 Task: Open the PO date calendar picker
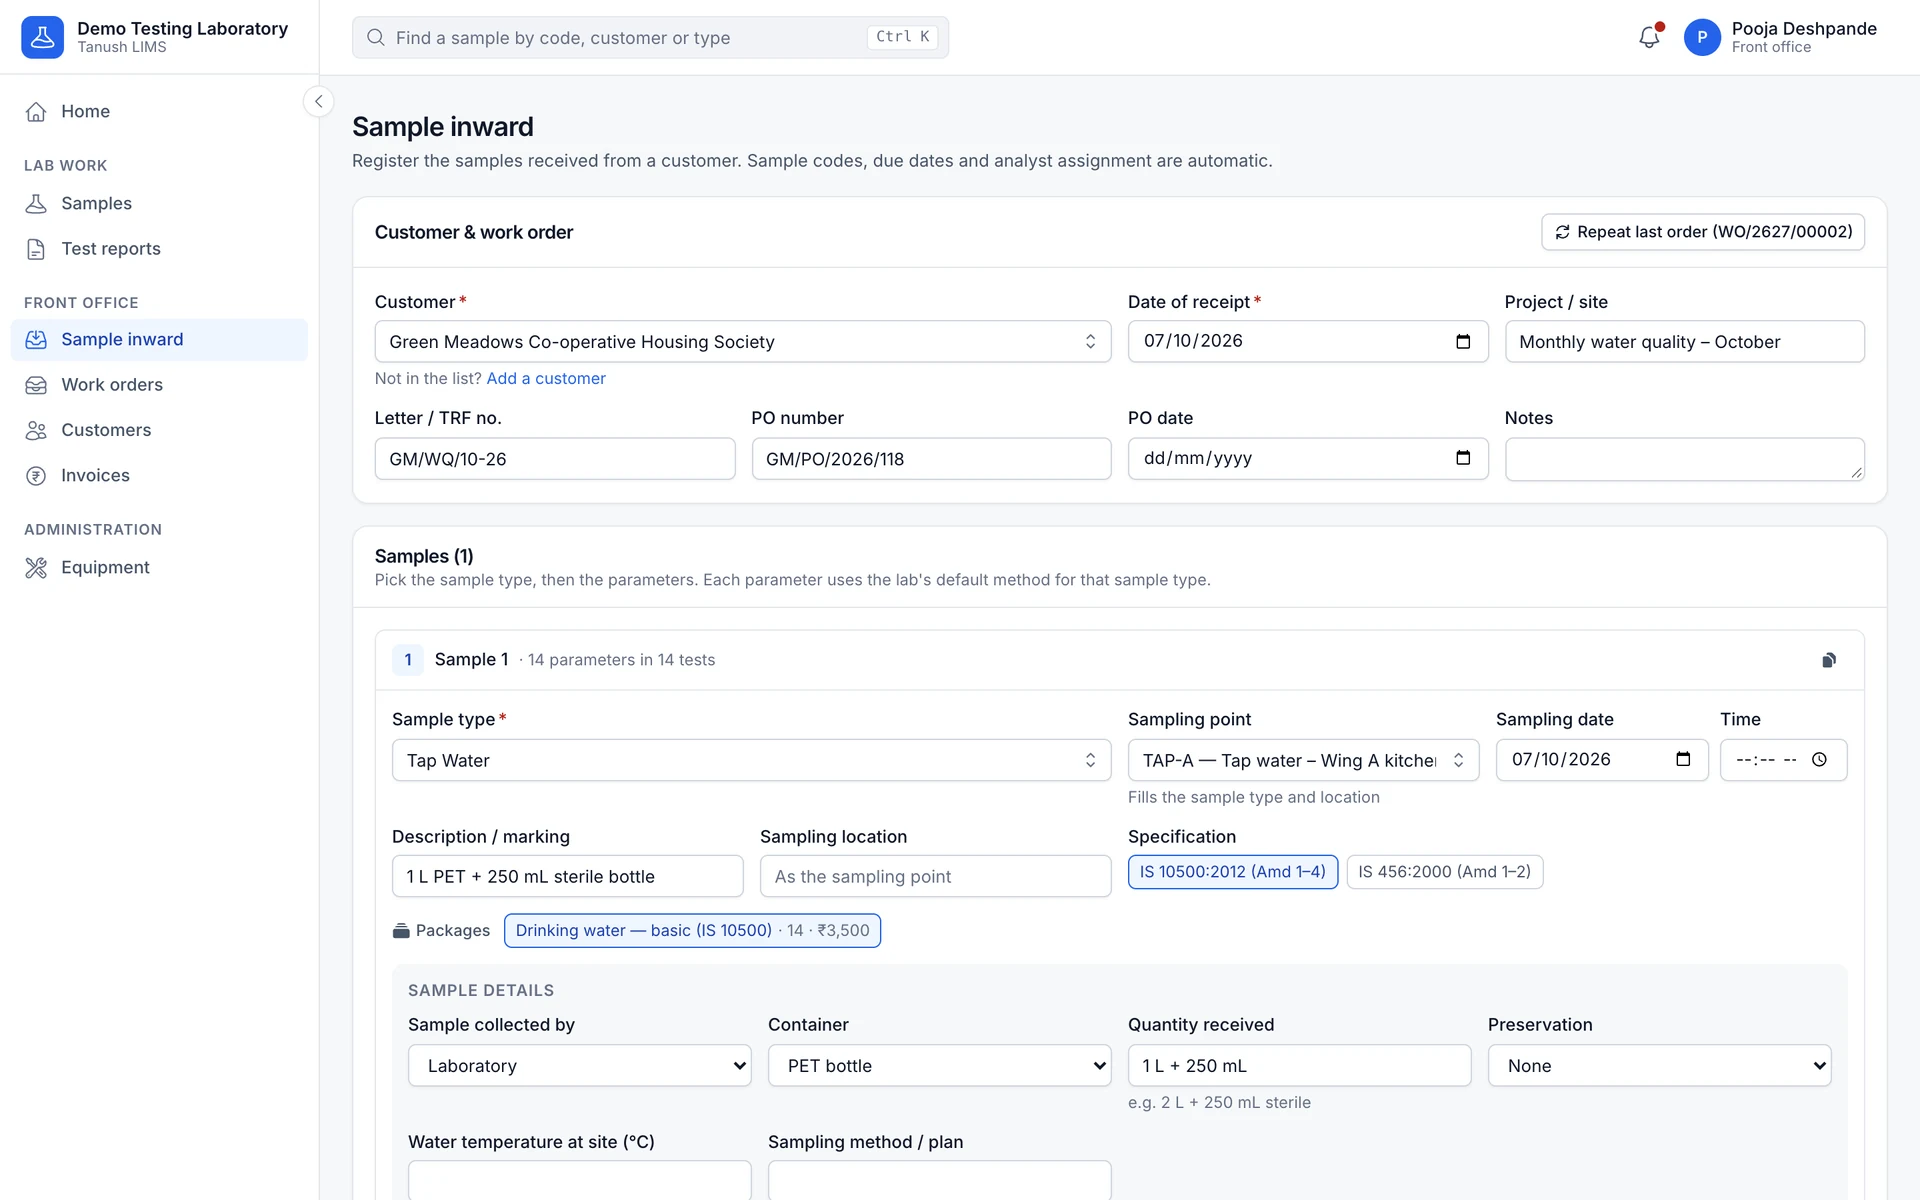click(x=1463, y=458)
